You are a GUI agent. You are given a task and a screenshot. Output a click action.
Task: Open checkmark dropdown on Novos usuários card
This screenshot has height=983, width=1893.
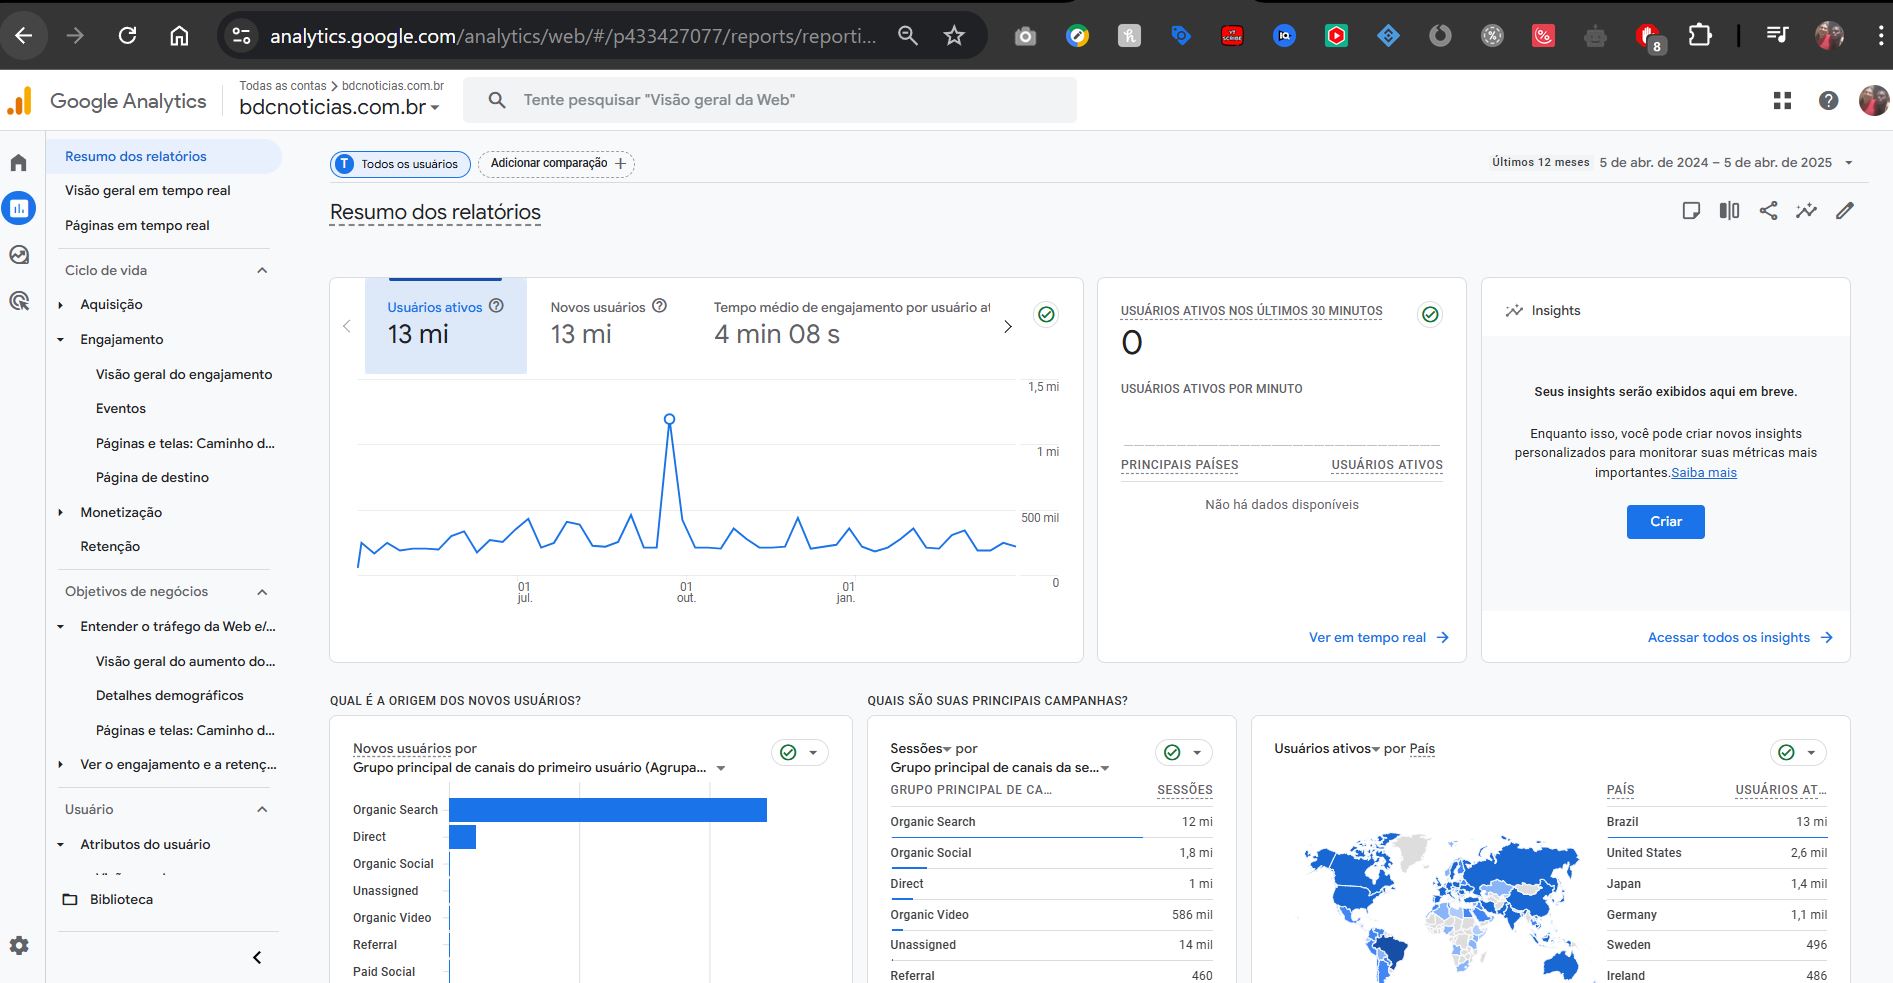800,752
